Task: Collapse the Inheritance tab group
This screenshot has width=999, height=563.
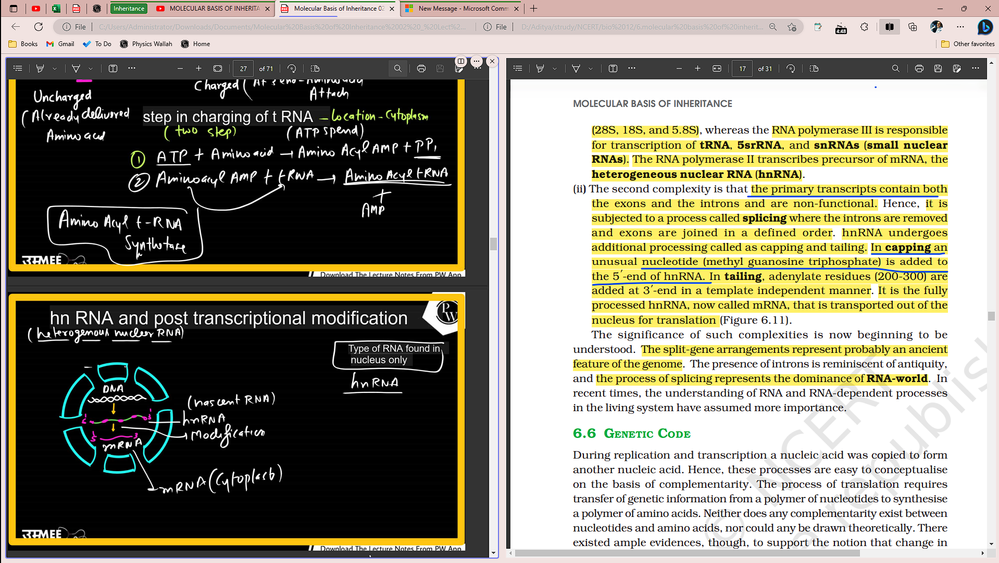Action: (x=129, y=8)
